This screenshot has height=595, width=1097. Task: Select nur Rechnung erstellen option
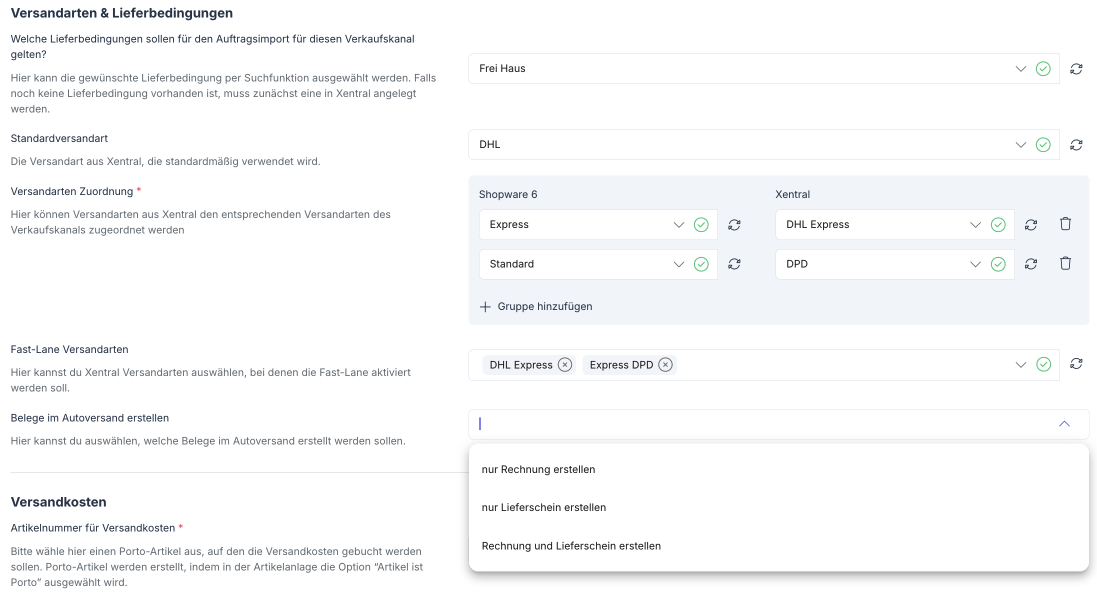coord(779,470)
